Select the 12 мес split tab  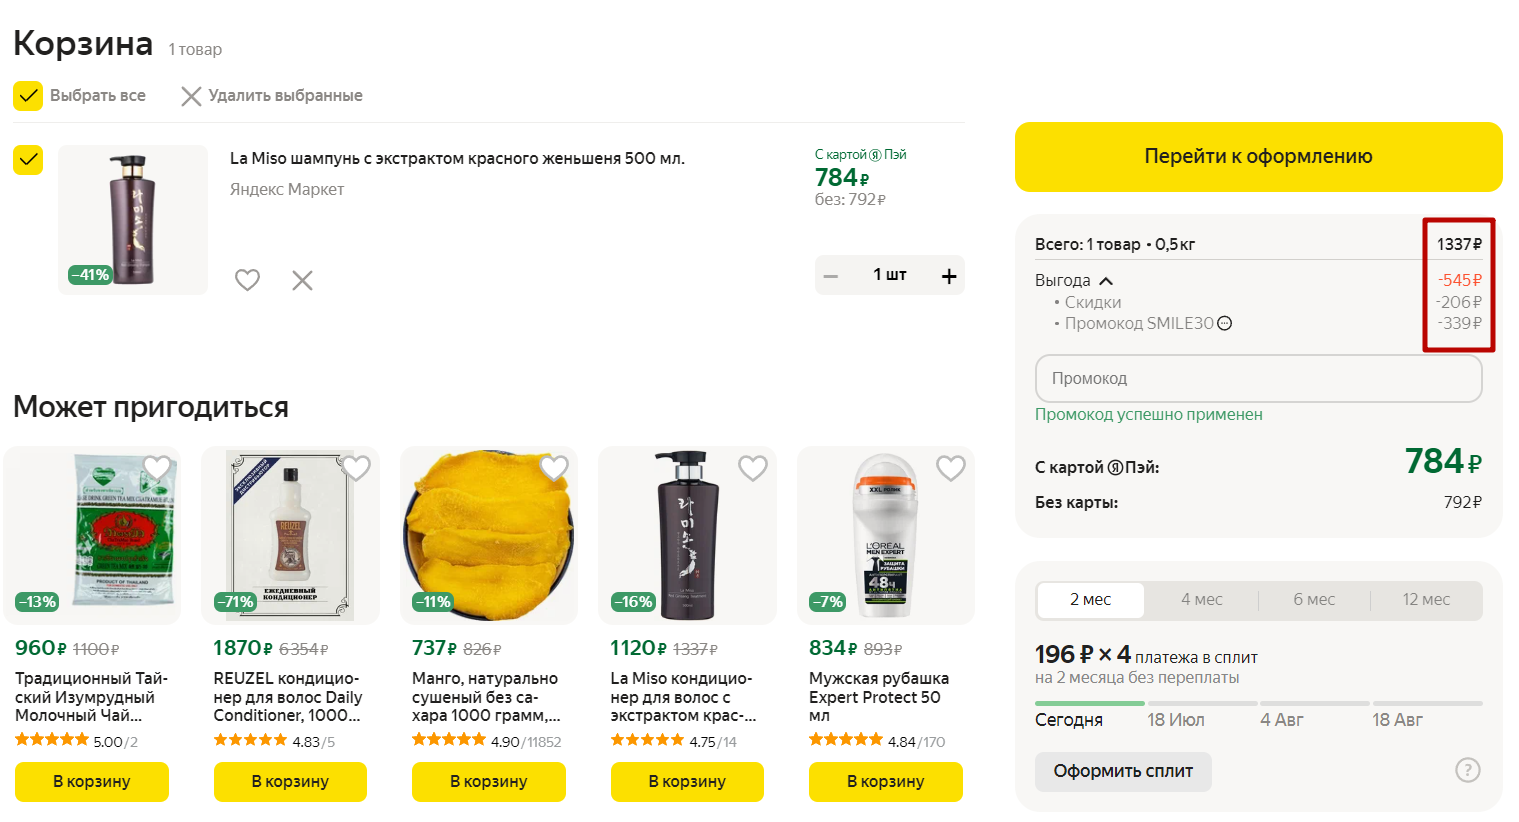[1425, 599]
